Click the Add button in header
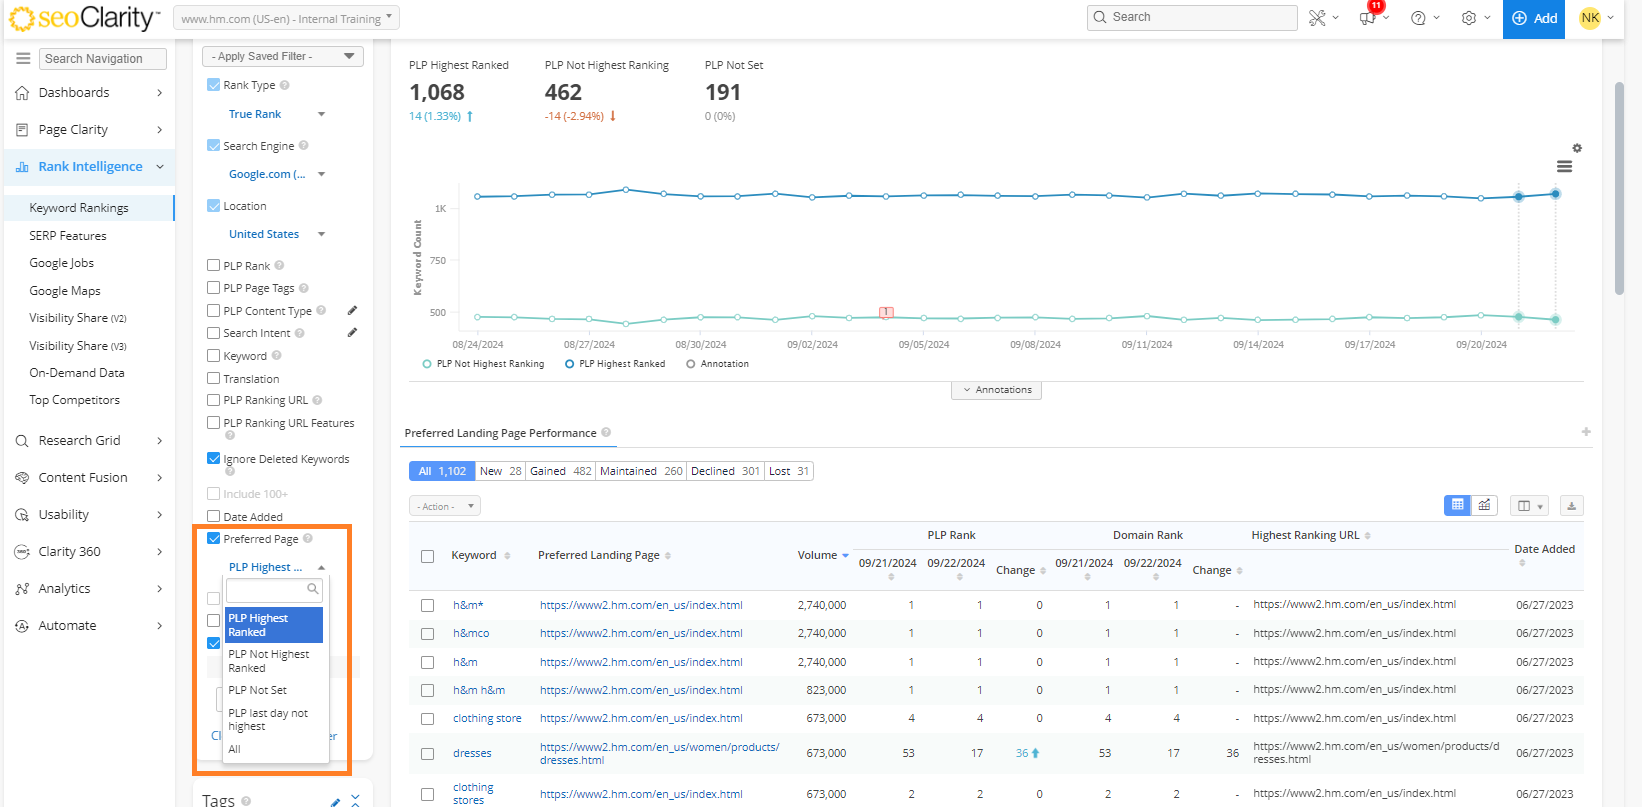Screen dimensions: 1642x807 click(x=1534, y=18)
